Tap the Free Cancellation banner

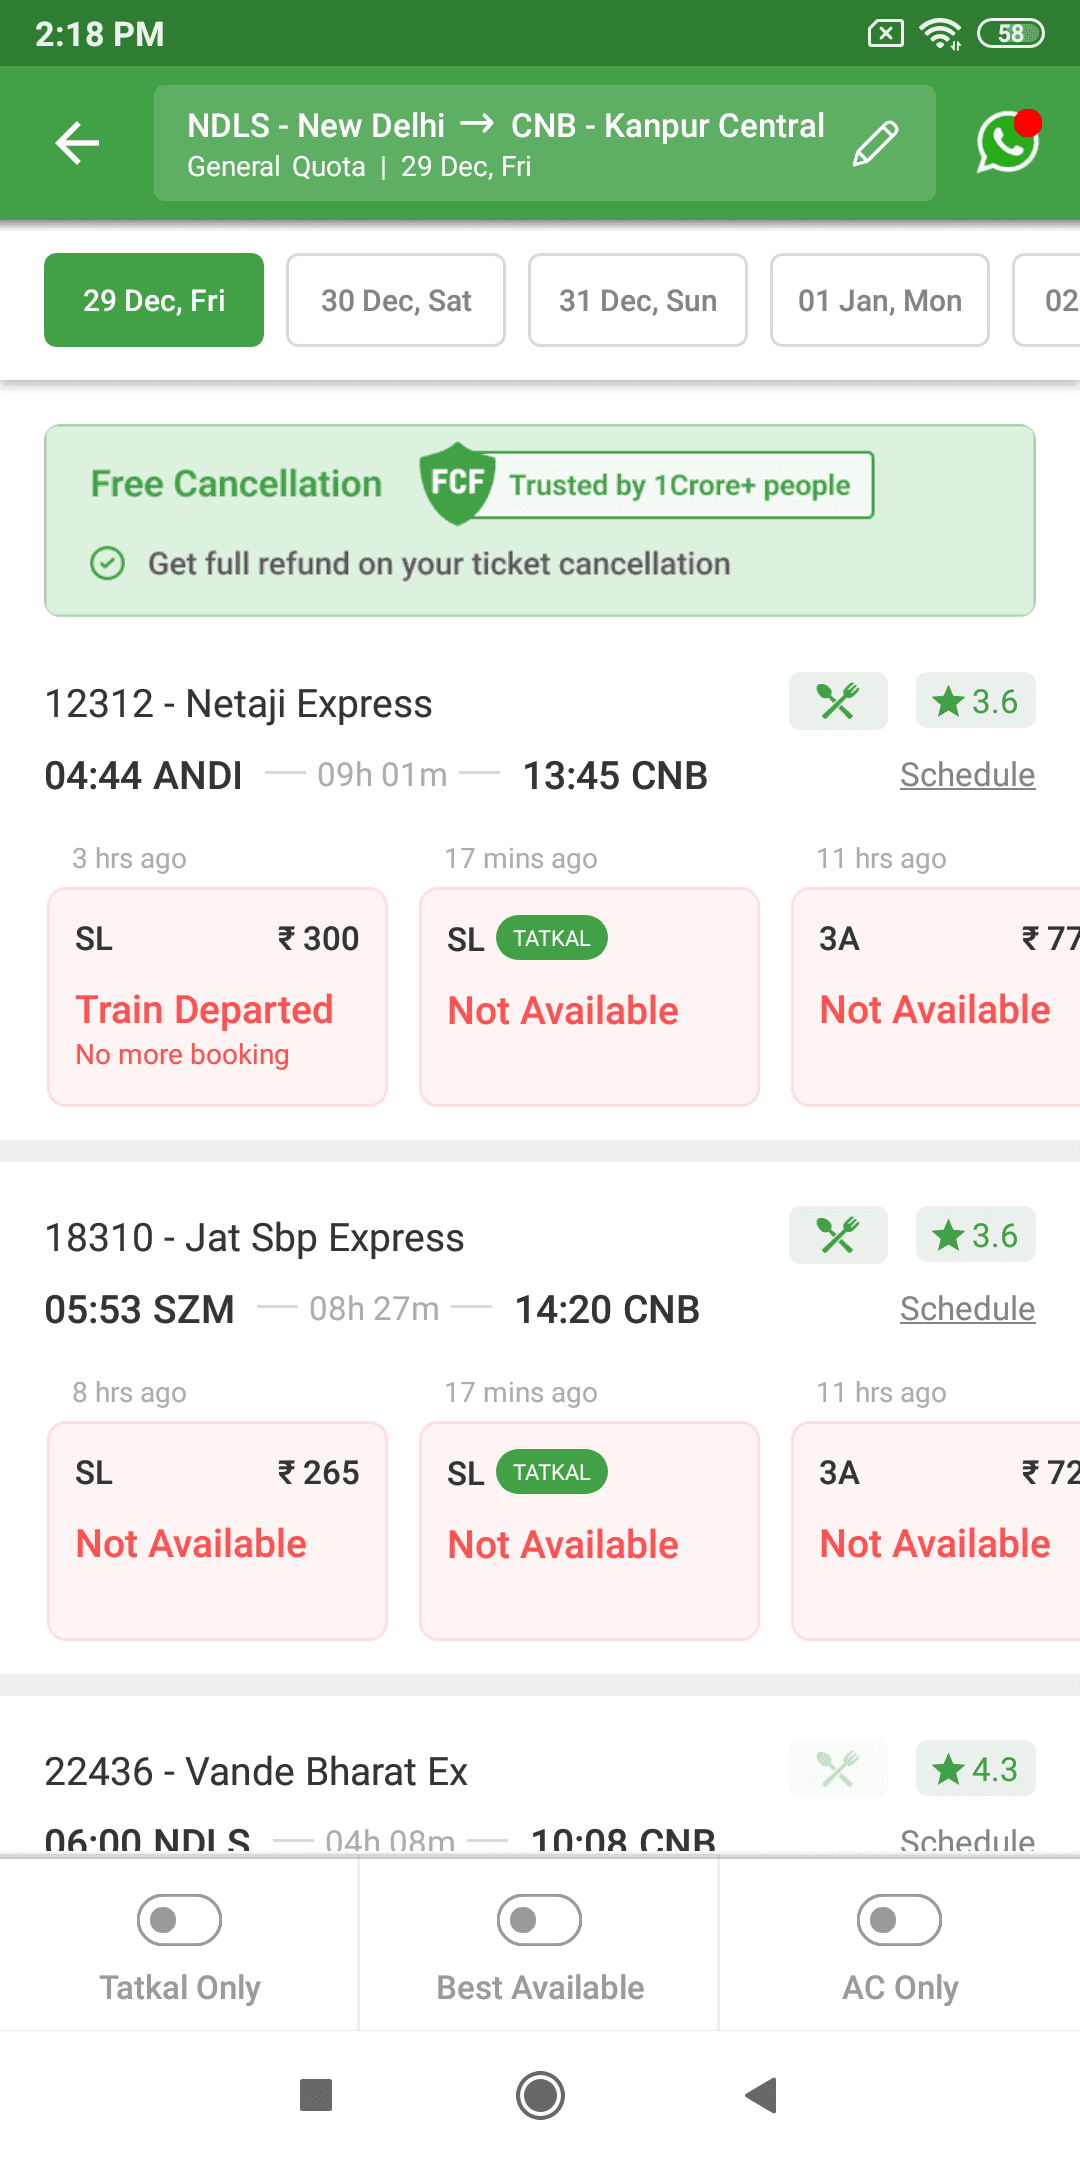[x=540, y=521]
